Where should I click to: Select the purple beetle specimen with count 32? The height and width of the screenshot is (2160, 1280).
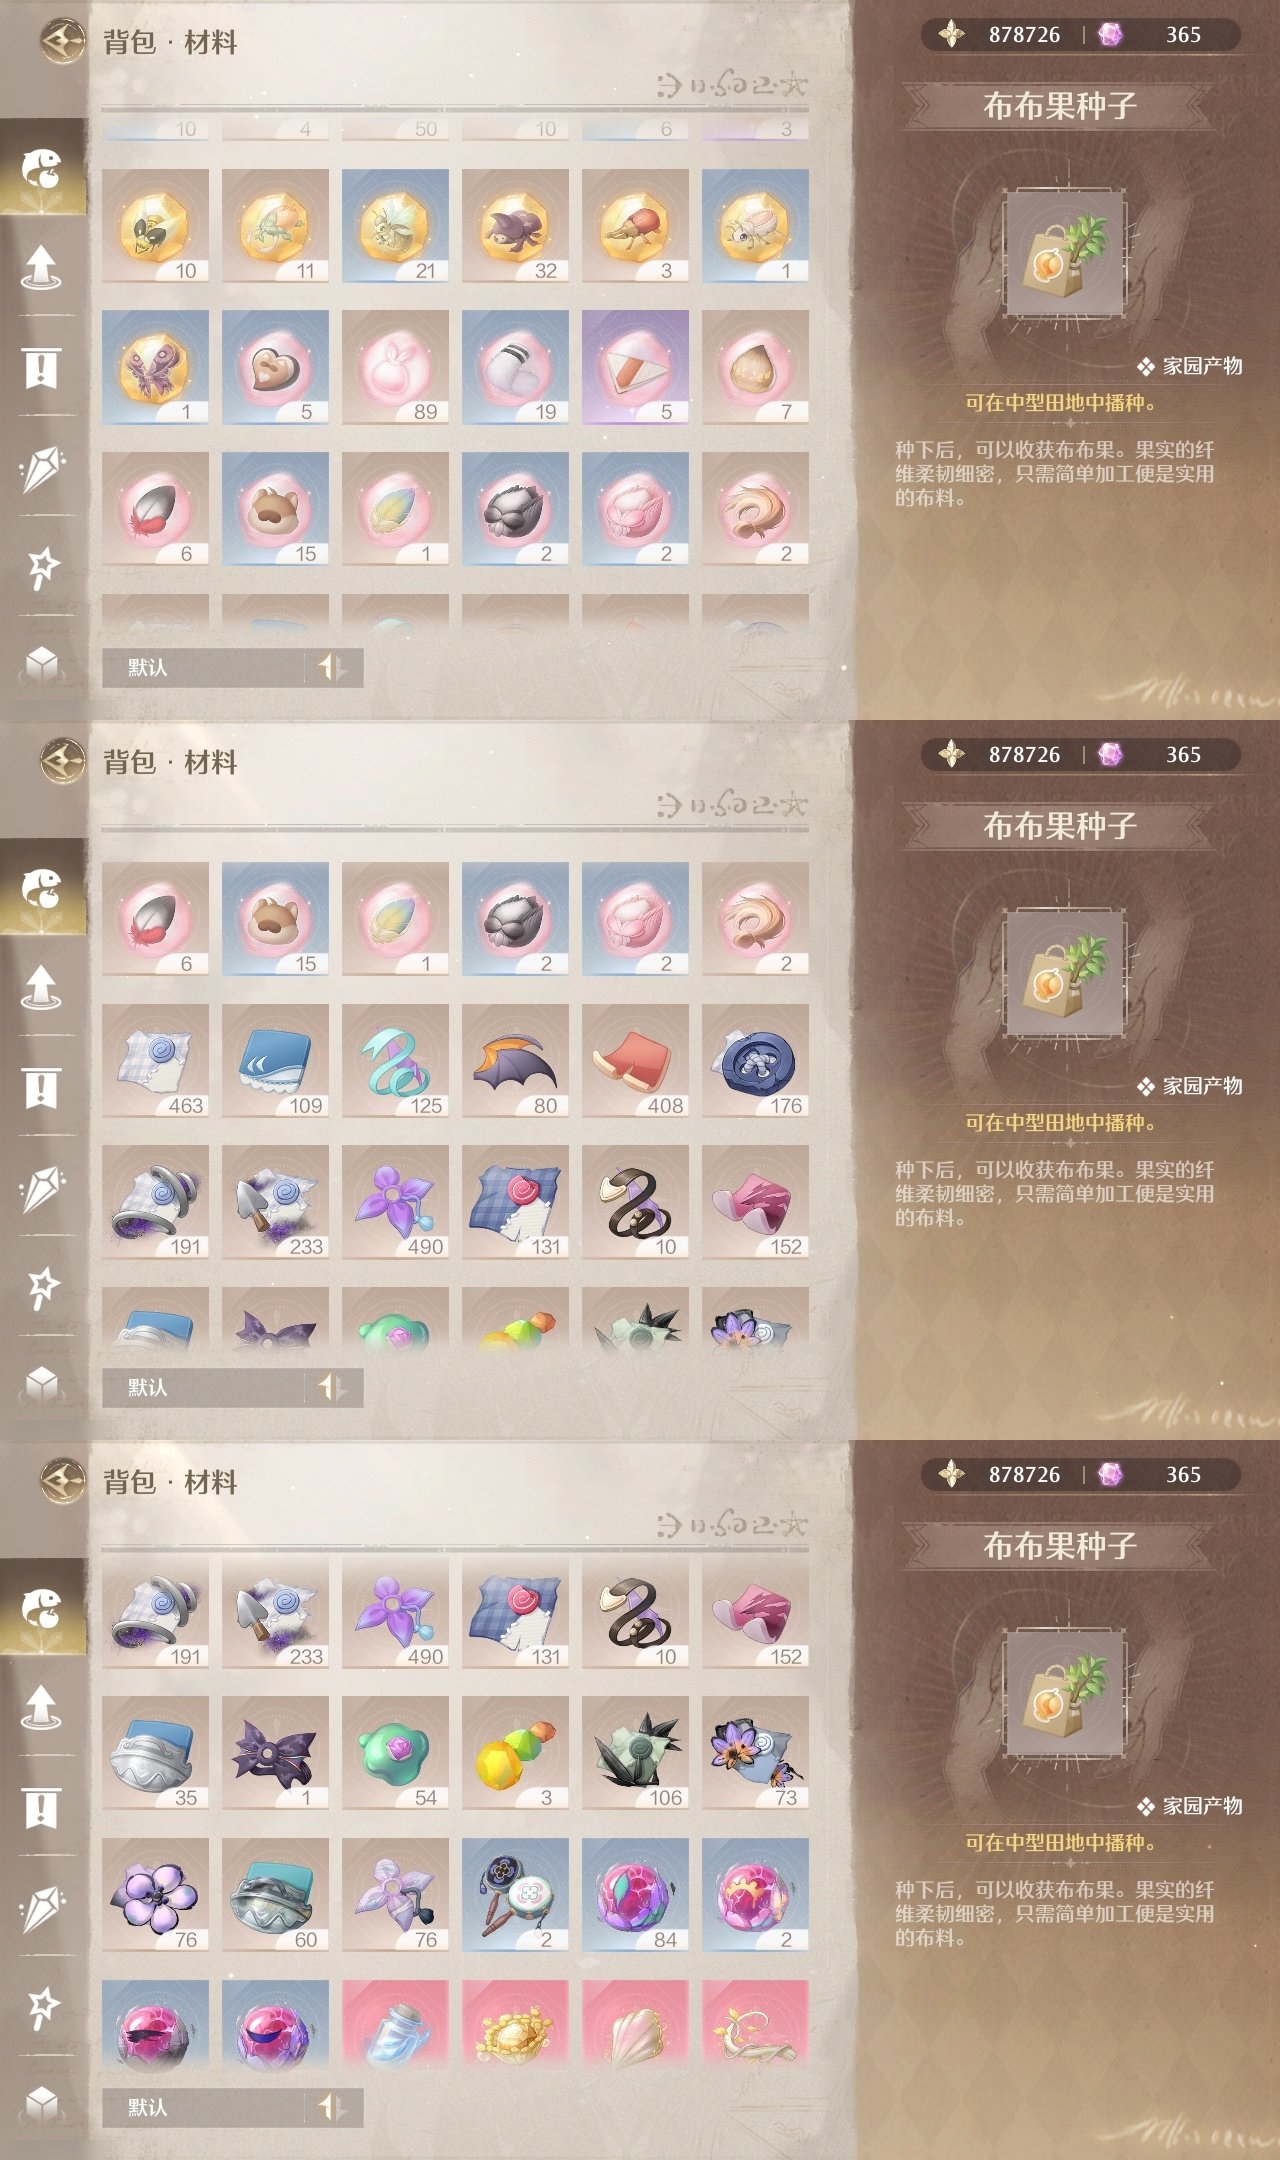515,226
